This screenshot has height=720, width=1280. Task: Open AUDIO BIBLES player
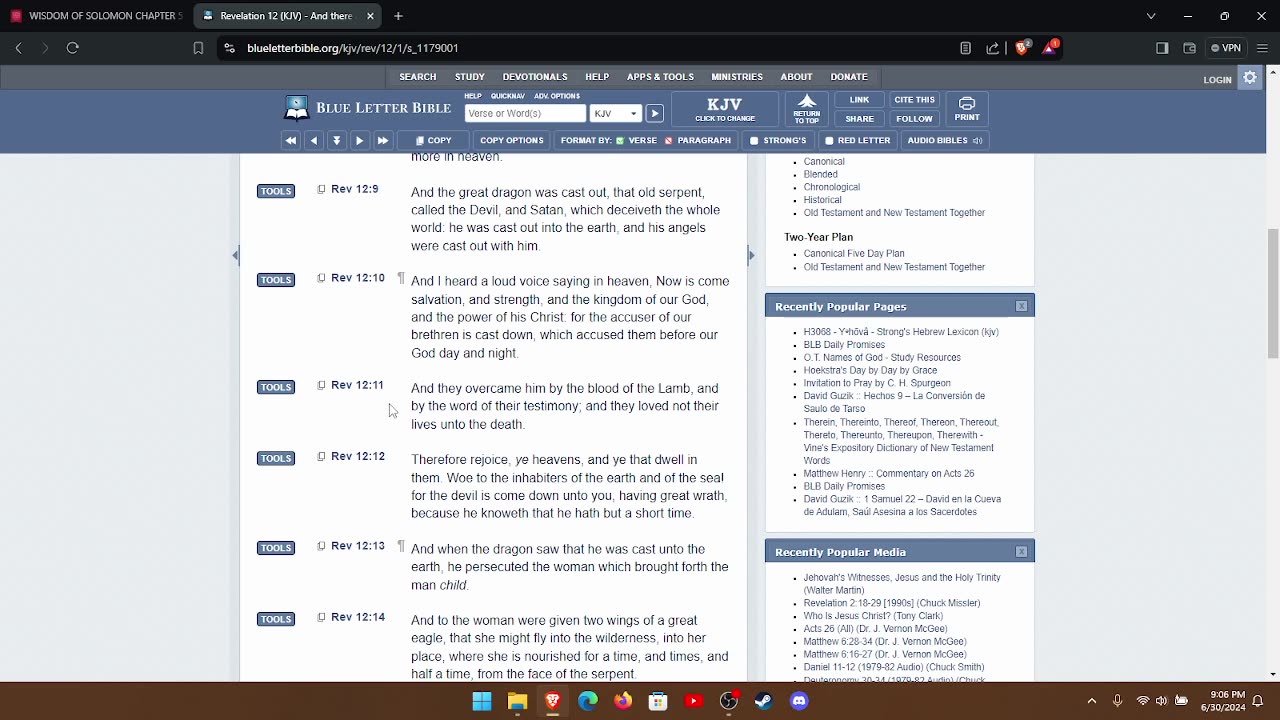click(x=945, y=141)
